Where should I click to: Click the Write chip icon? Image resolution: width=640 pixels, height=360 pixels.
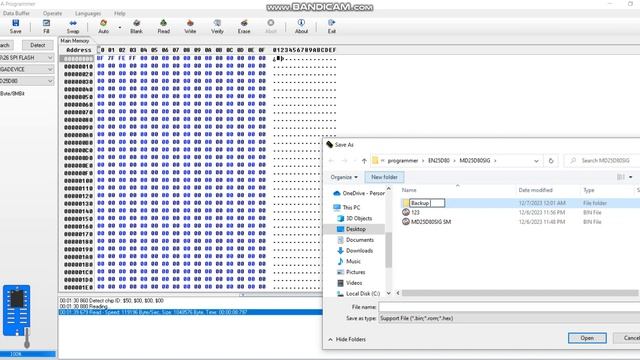pos(190,26)
